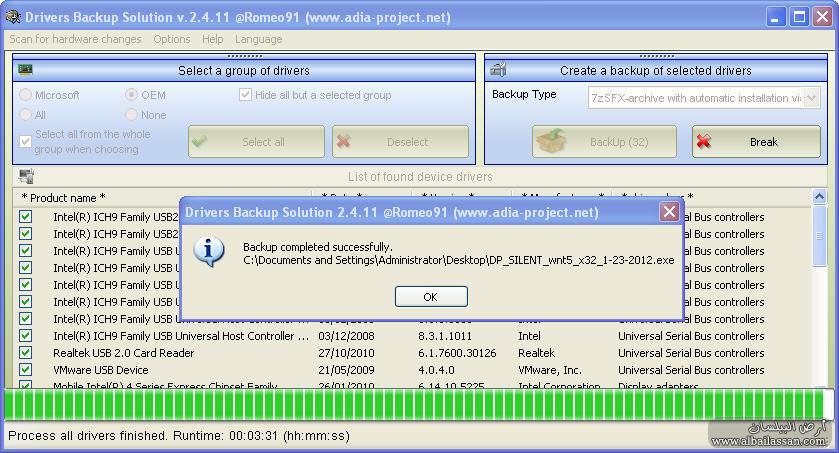
Task: Click the Deselect button
Action: point(400,142)
